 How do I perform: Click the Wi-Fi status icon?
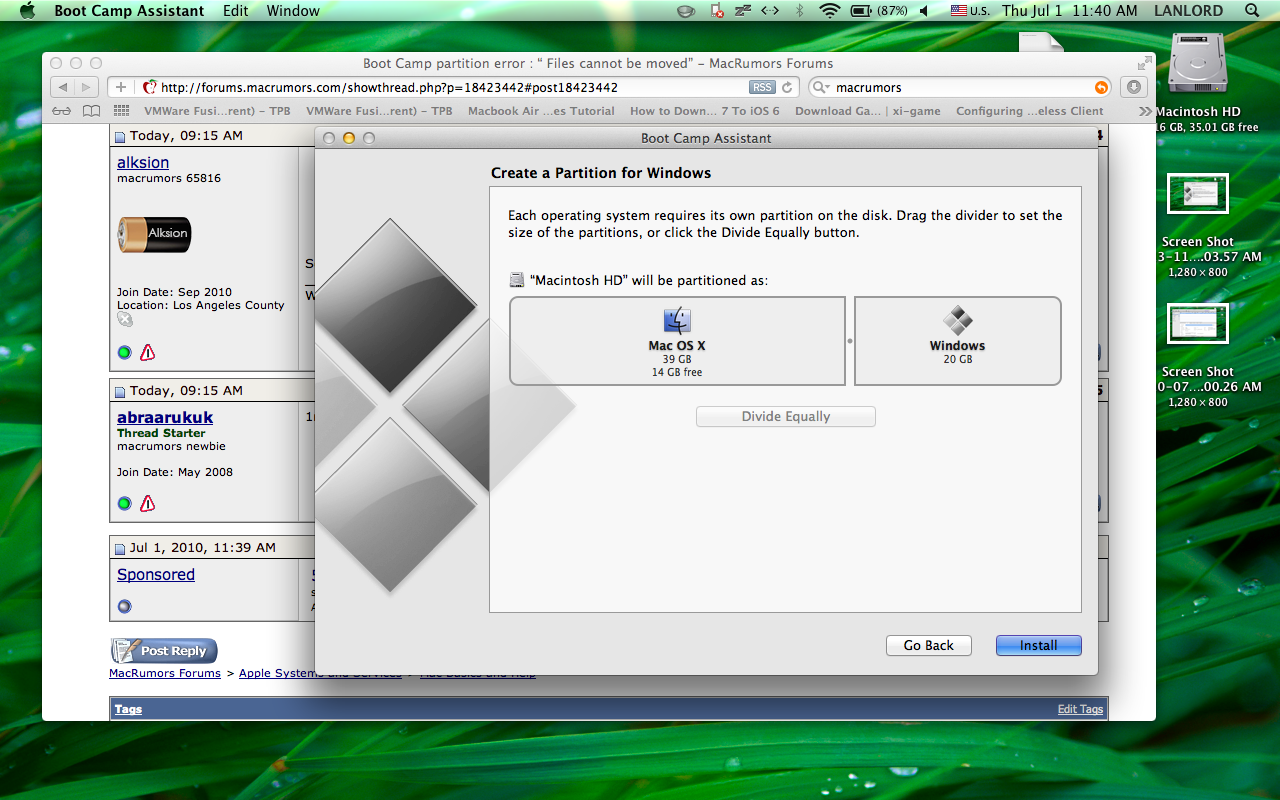[x=829, y=11]
